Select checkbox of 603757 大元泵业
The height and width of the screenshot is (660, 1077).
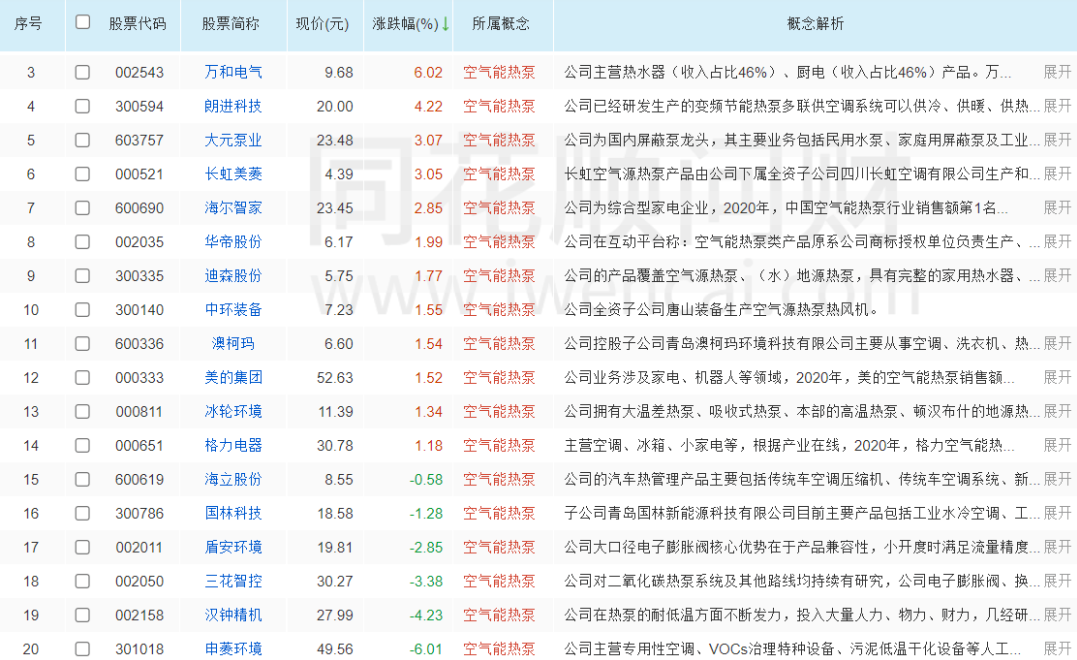click(82, 140)
